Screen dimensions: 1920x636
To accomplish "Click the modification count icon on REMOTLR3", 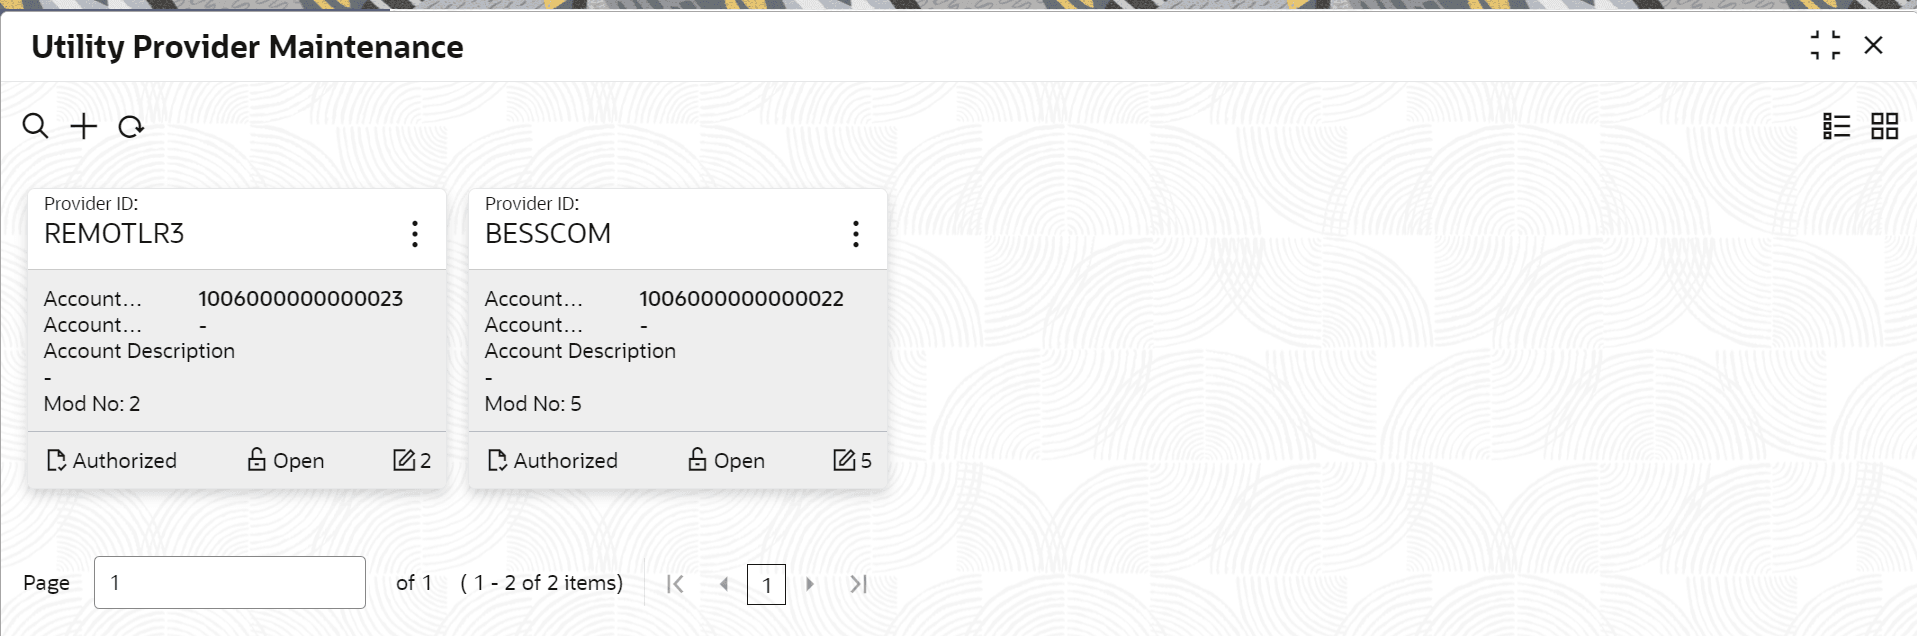I will coord(404,460).
